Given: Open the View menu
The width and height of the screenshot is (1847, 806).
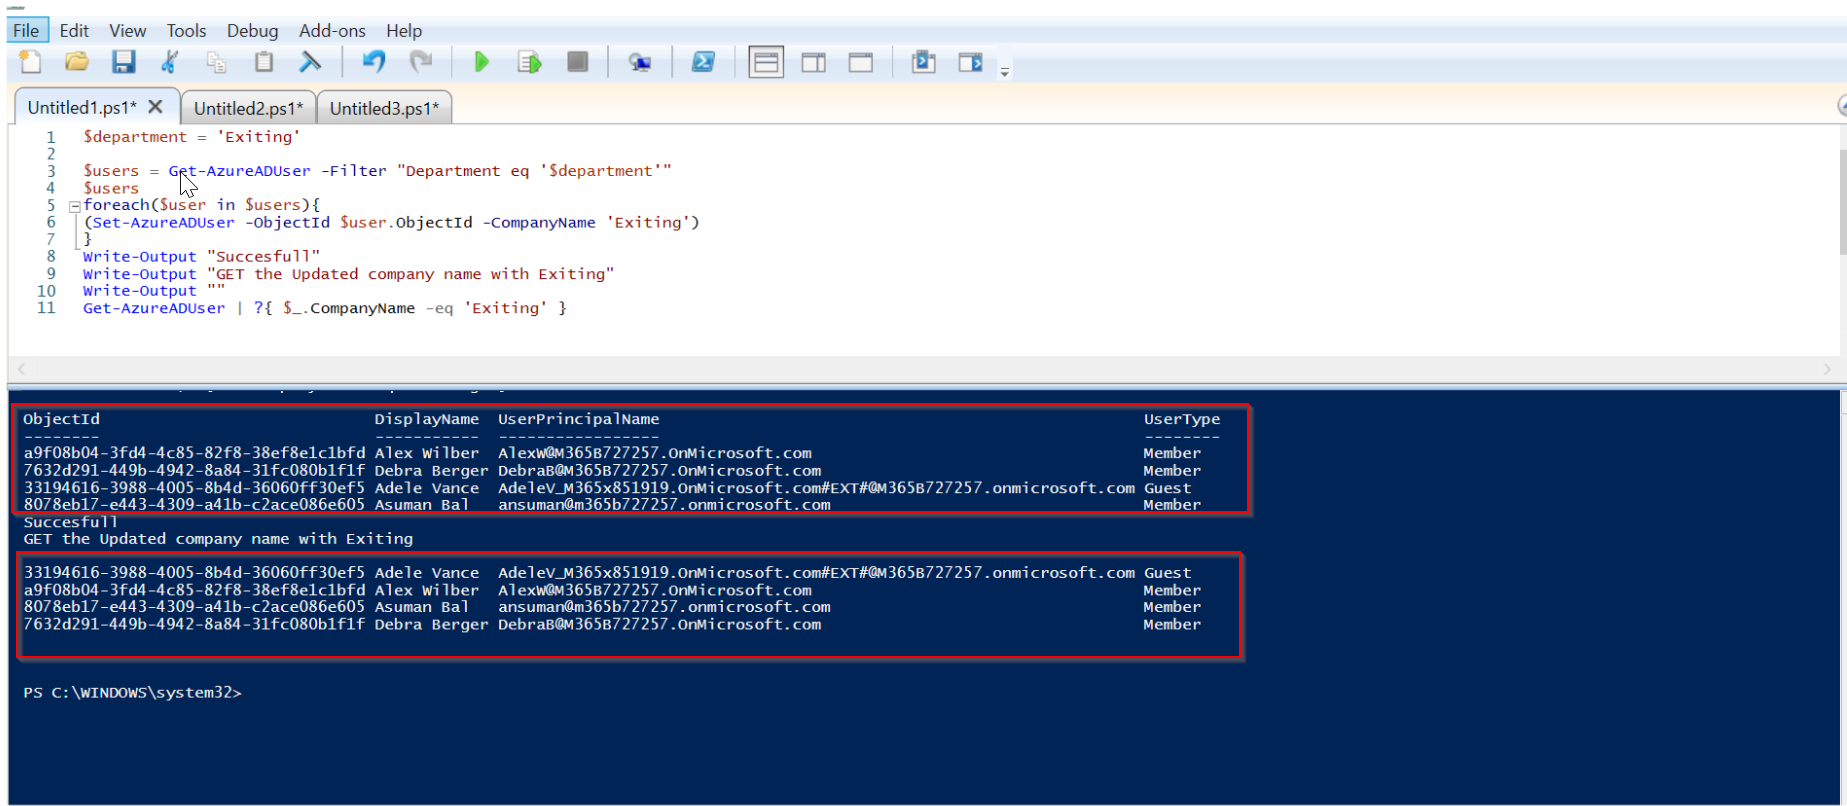Looking at the screenshot, I should click(x=128, y=31).
